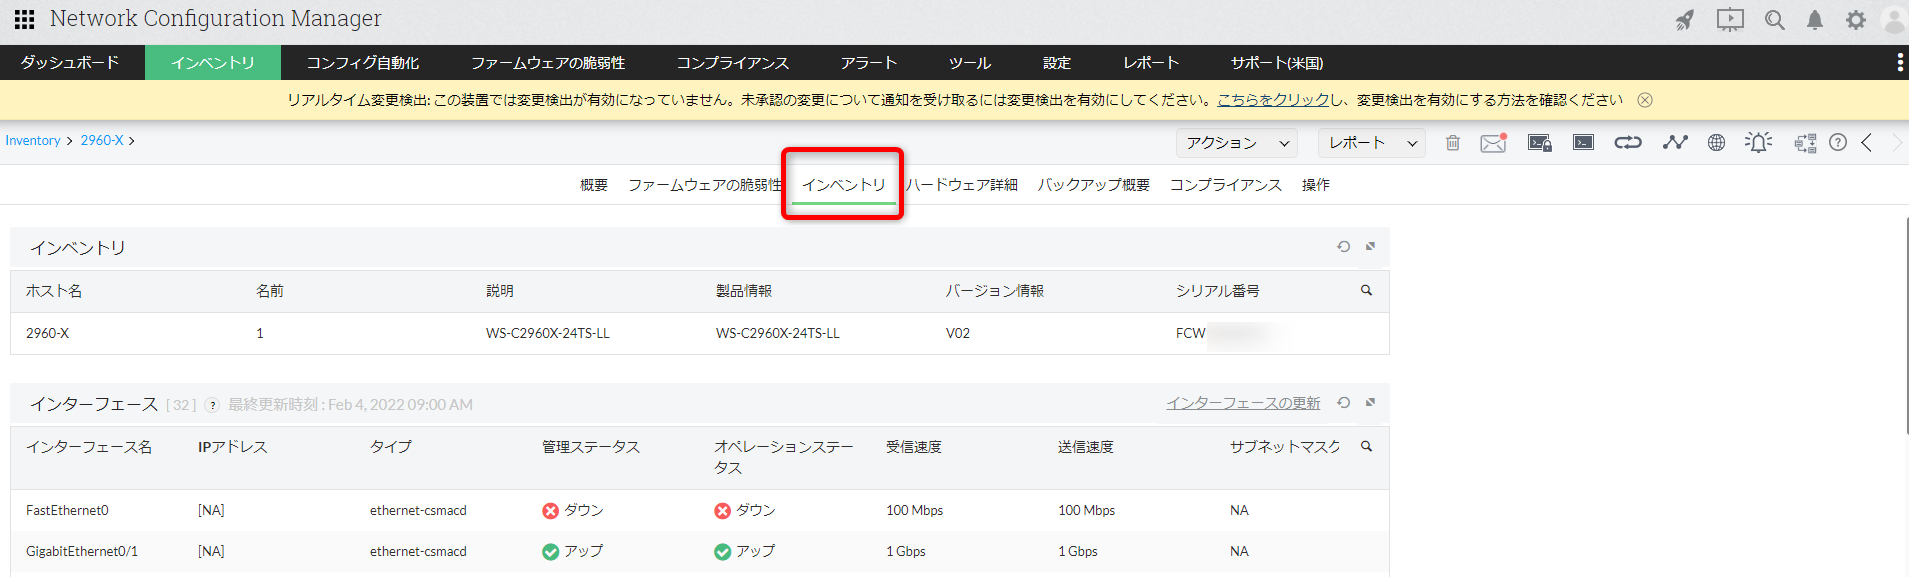Expand the アクション dropdown

pos(1237,143)
